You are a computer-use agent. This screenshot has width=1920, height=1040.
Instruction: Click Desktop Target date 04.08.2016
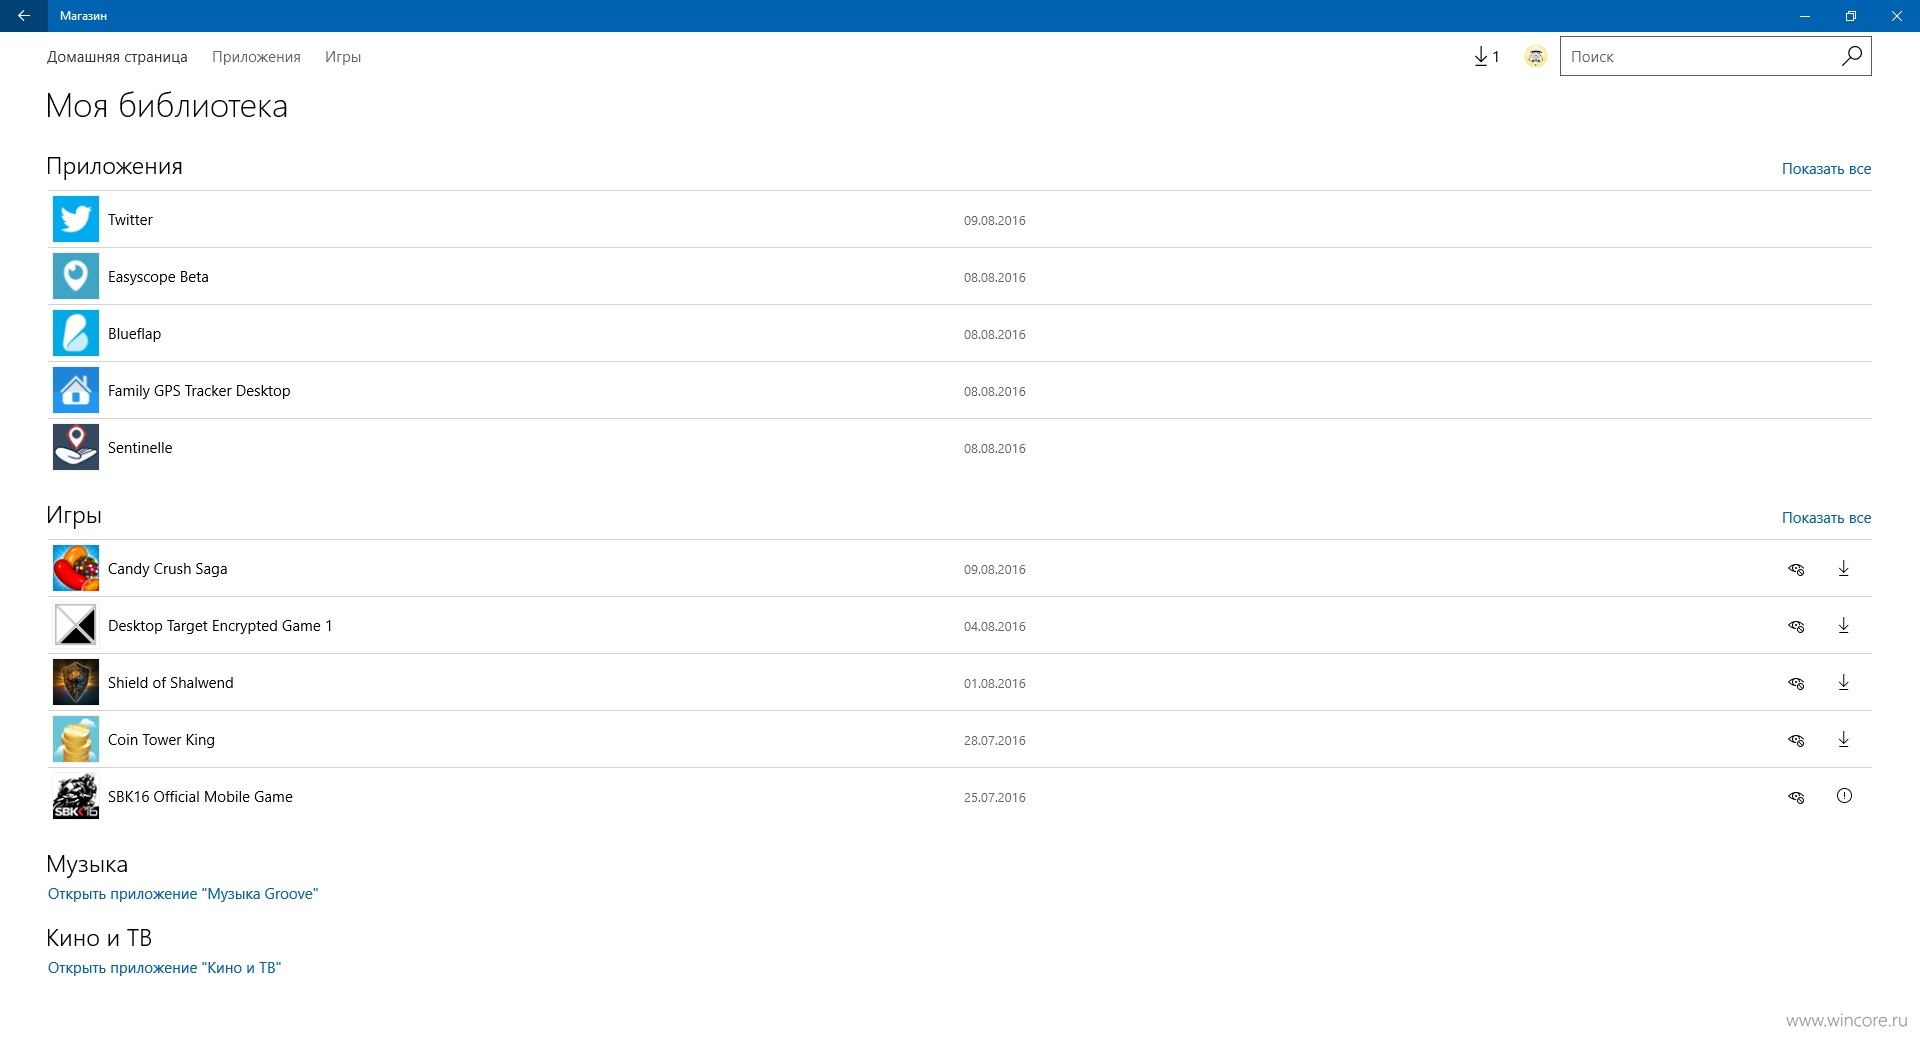[x=994, y=627]
